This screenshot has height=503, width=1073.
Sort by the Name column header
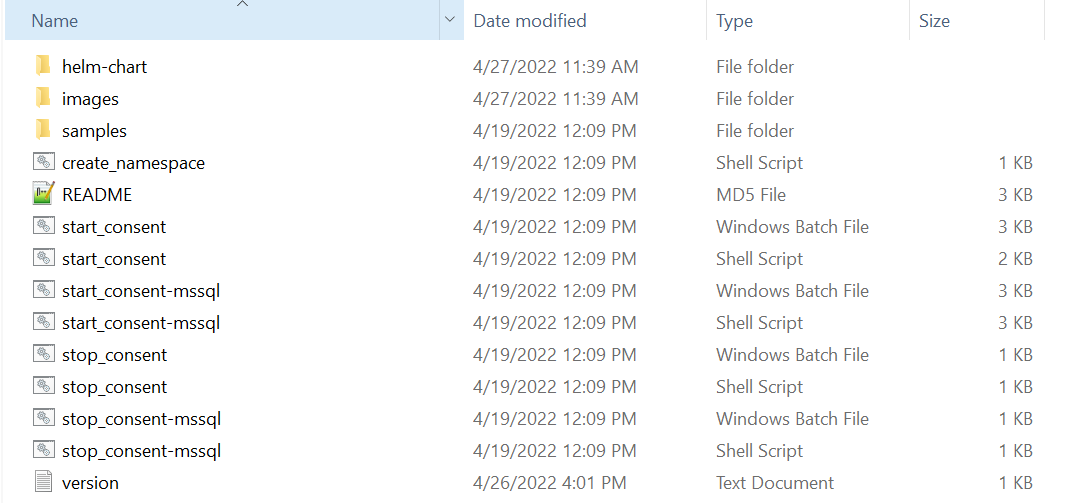tap(55, 21)
